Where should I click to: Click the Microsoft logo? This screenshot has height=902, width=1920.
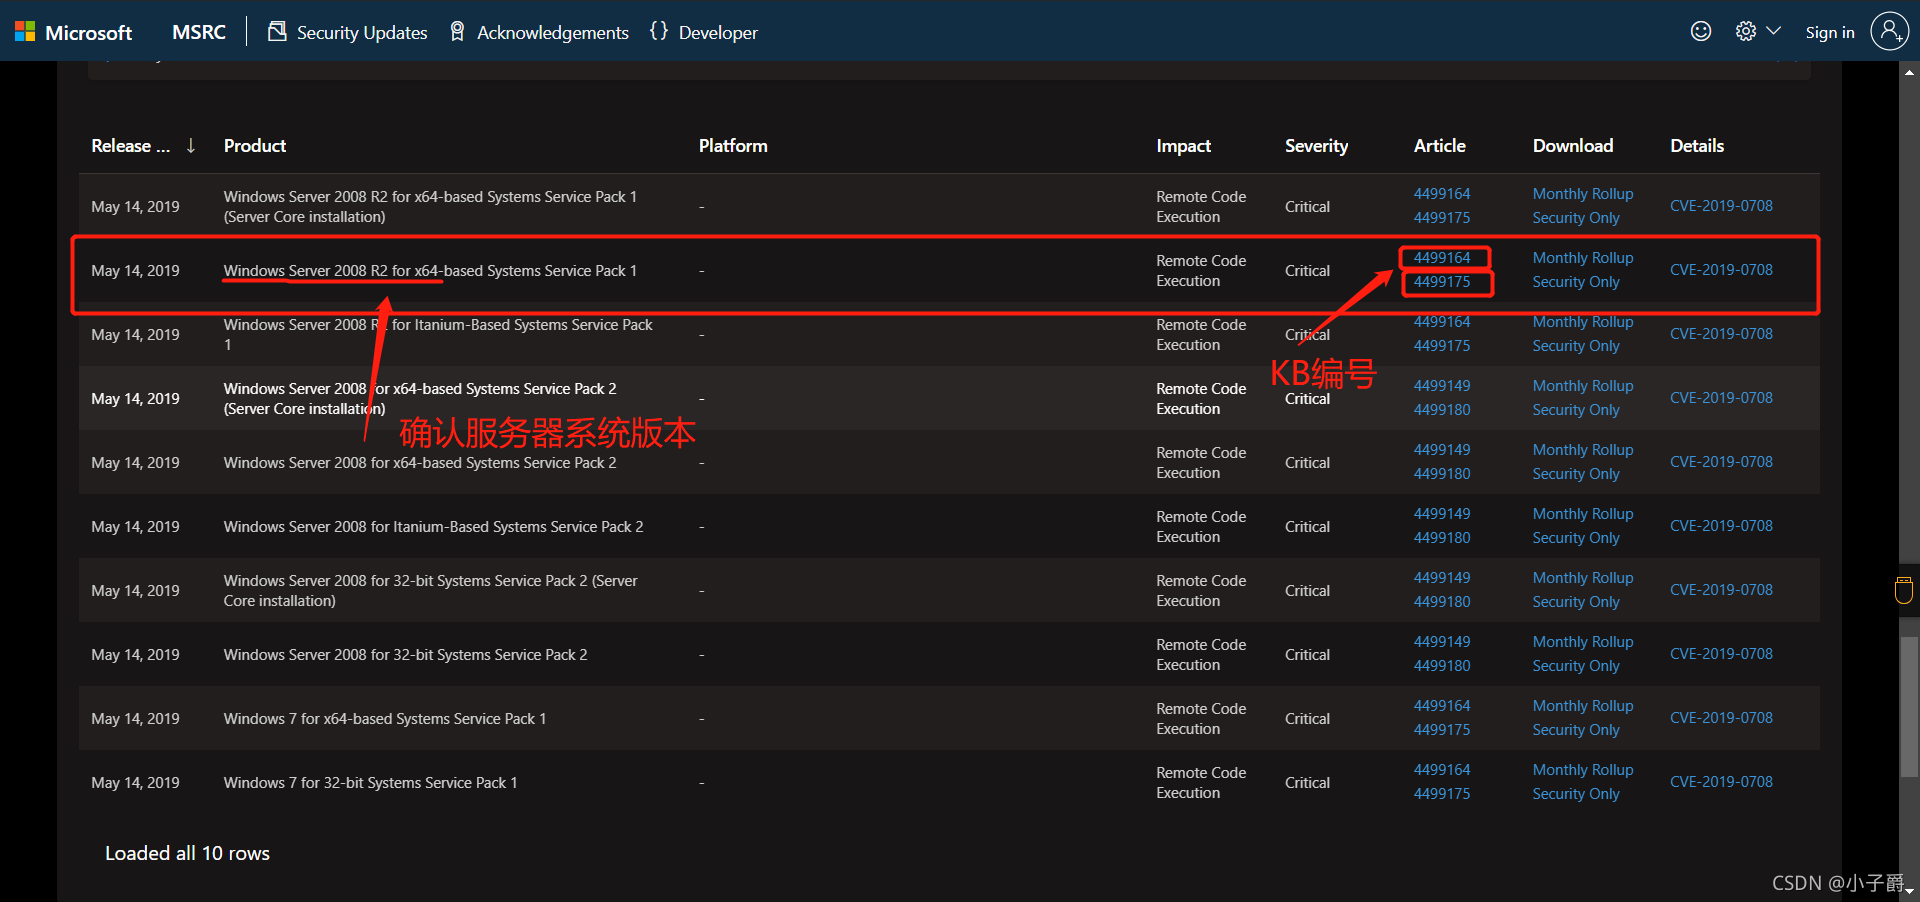coord(73,32)
